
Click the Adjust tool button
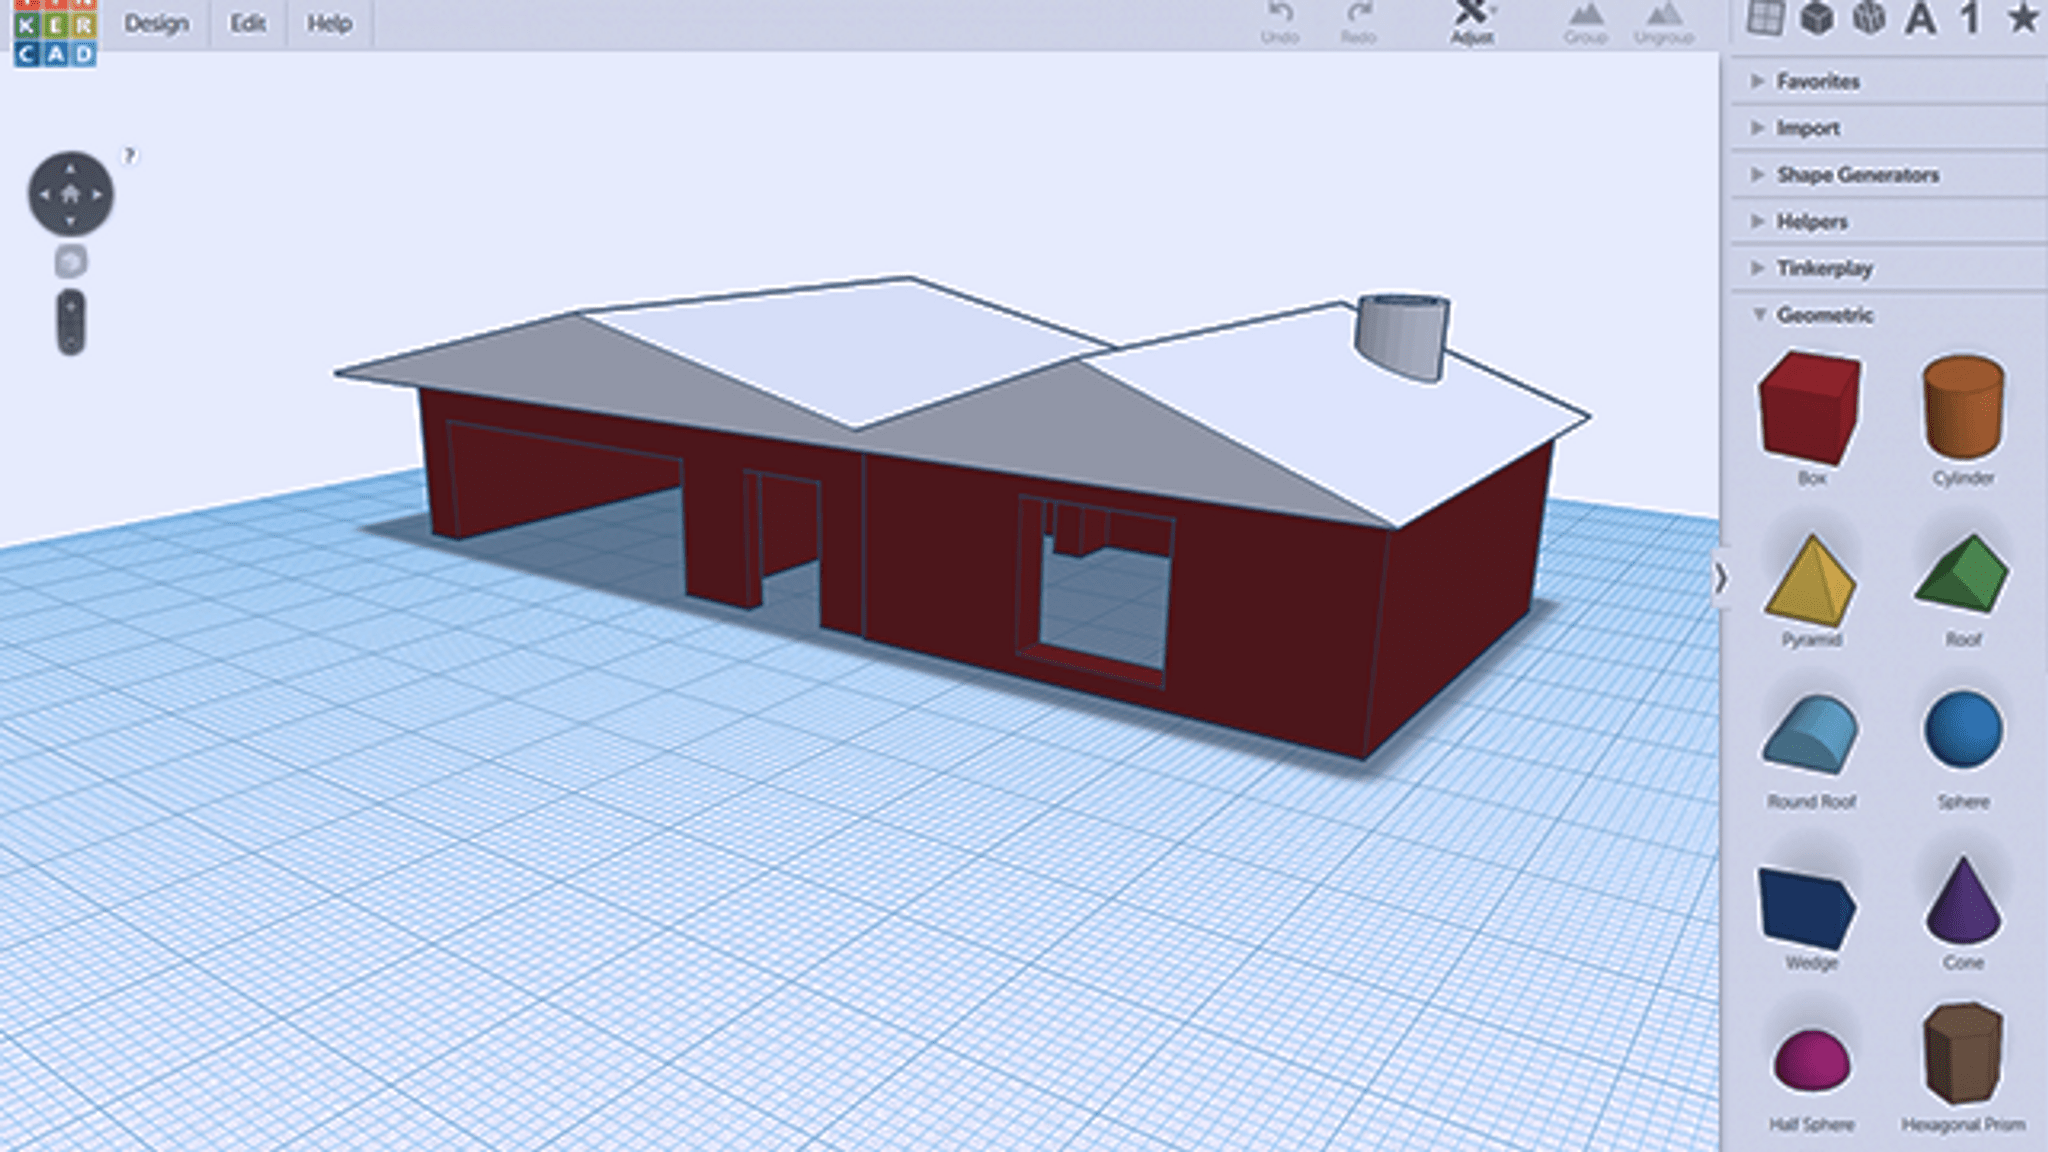[1471, 22]
